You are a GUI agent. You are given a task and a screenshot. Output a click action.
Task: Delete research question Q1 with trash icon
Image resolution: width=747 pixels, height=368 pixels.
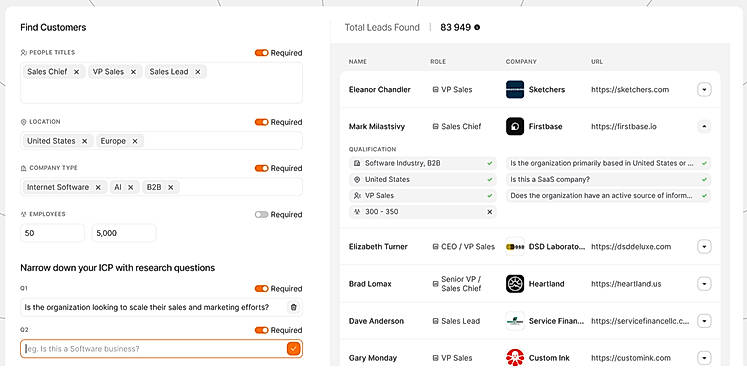tap(293, 307)
